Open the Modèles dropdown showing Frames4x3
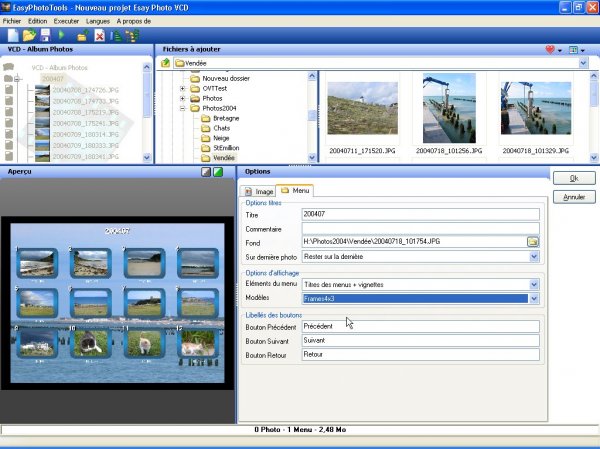The height and width of the screenshot is (449, 600). 533,298
